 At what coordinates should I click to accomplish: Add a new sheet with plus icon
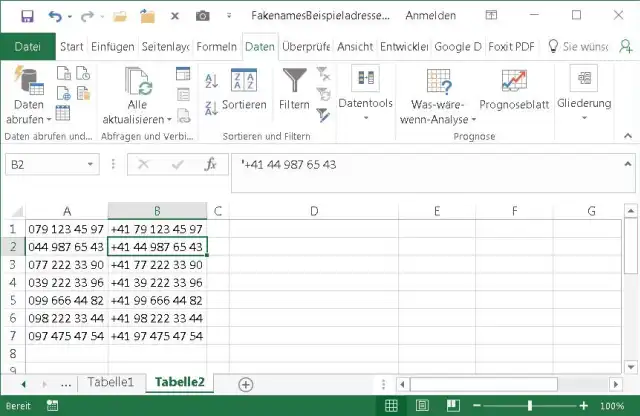coord(246,385)
